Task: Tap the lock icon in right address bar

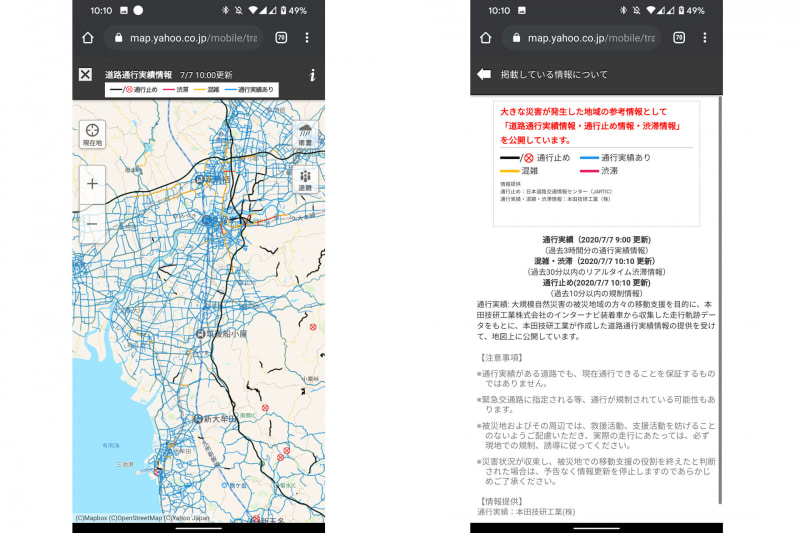Action: click(516, 38)
